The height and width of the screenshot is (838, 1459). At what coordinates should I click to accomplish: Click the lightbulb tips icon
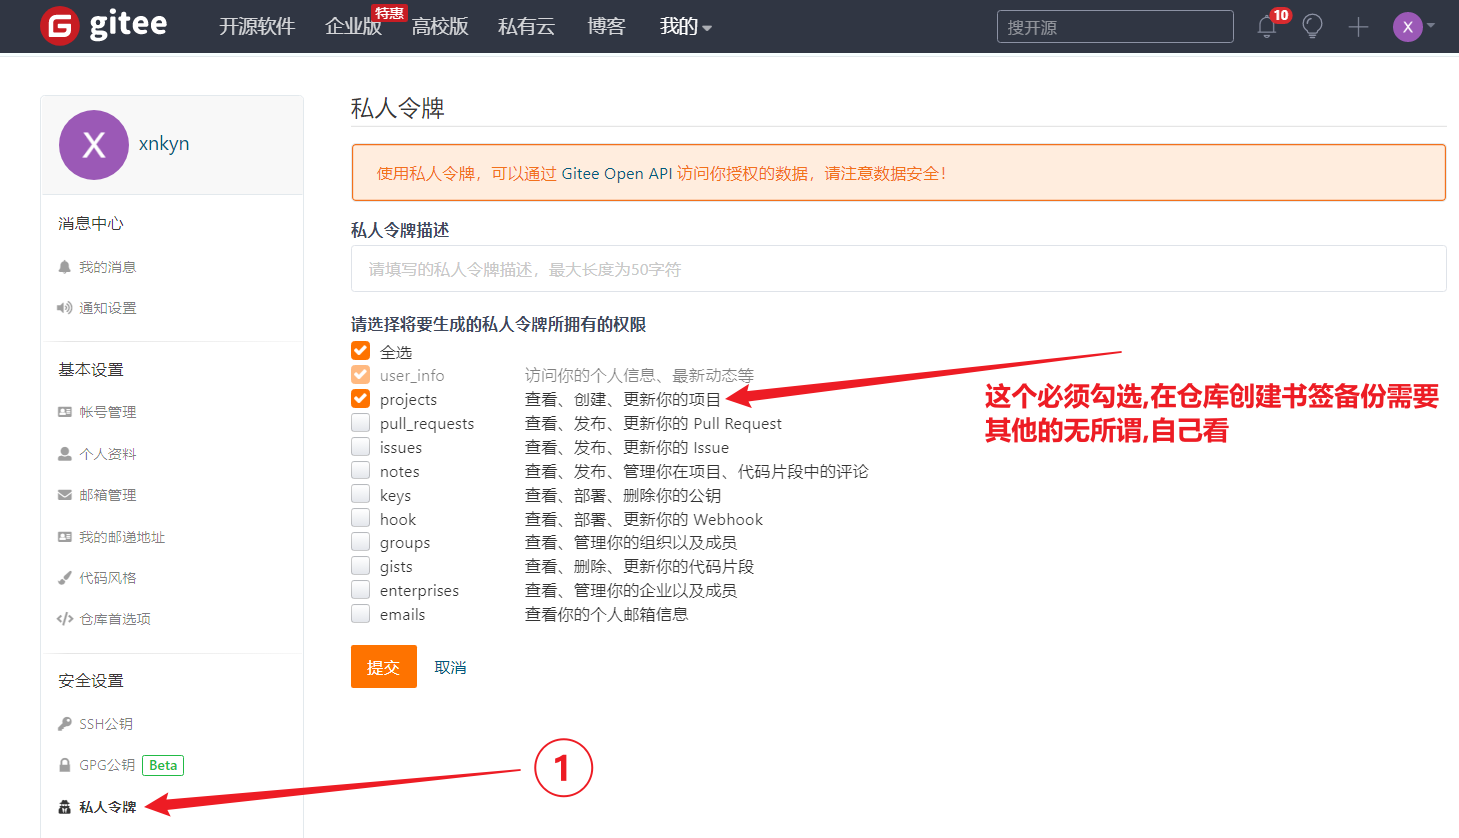coord(1312,27)
